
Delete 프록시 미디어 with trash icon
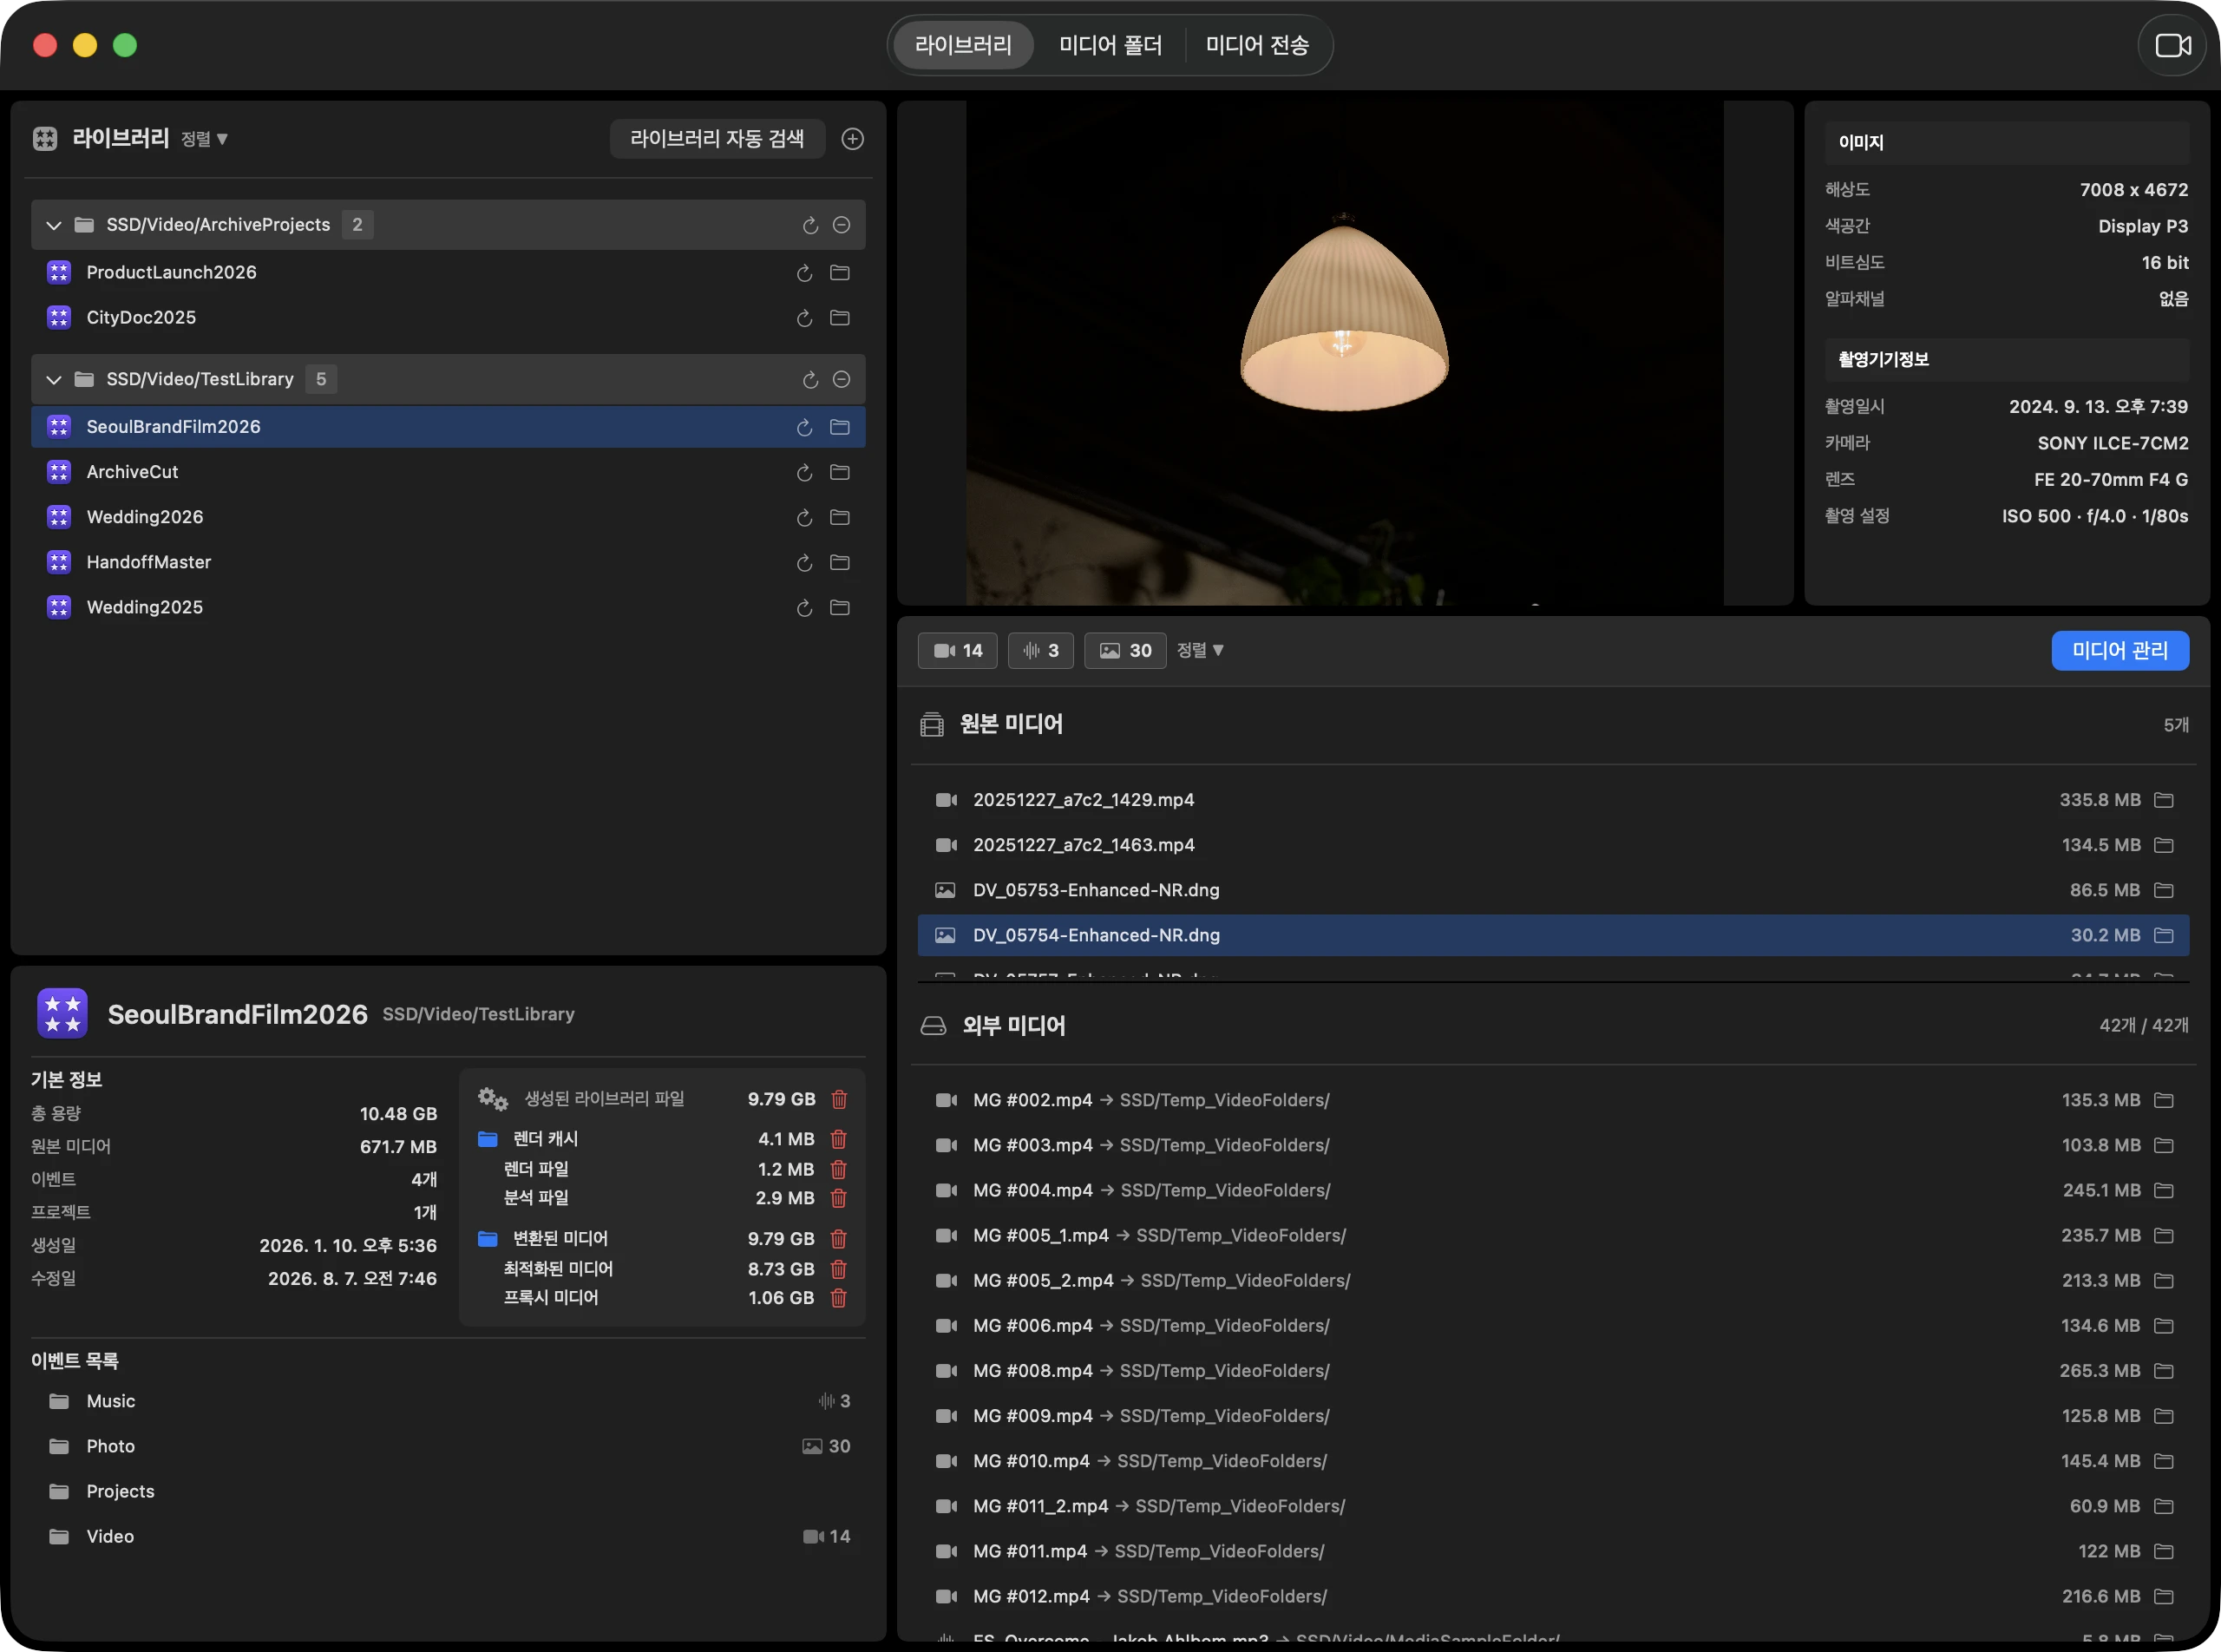click(x=839, y=1298)
